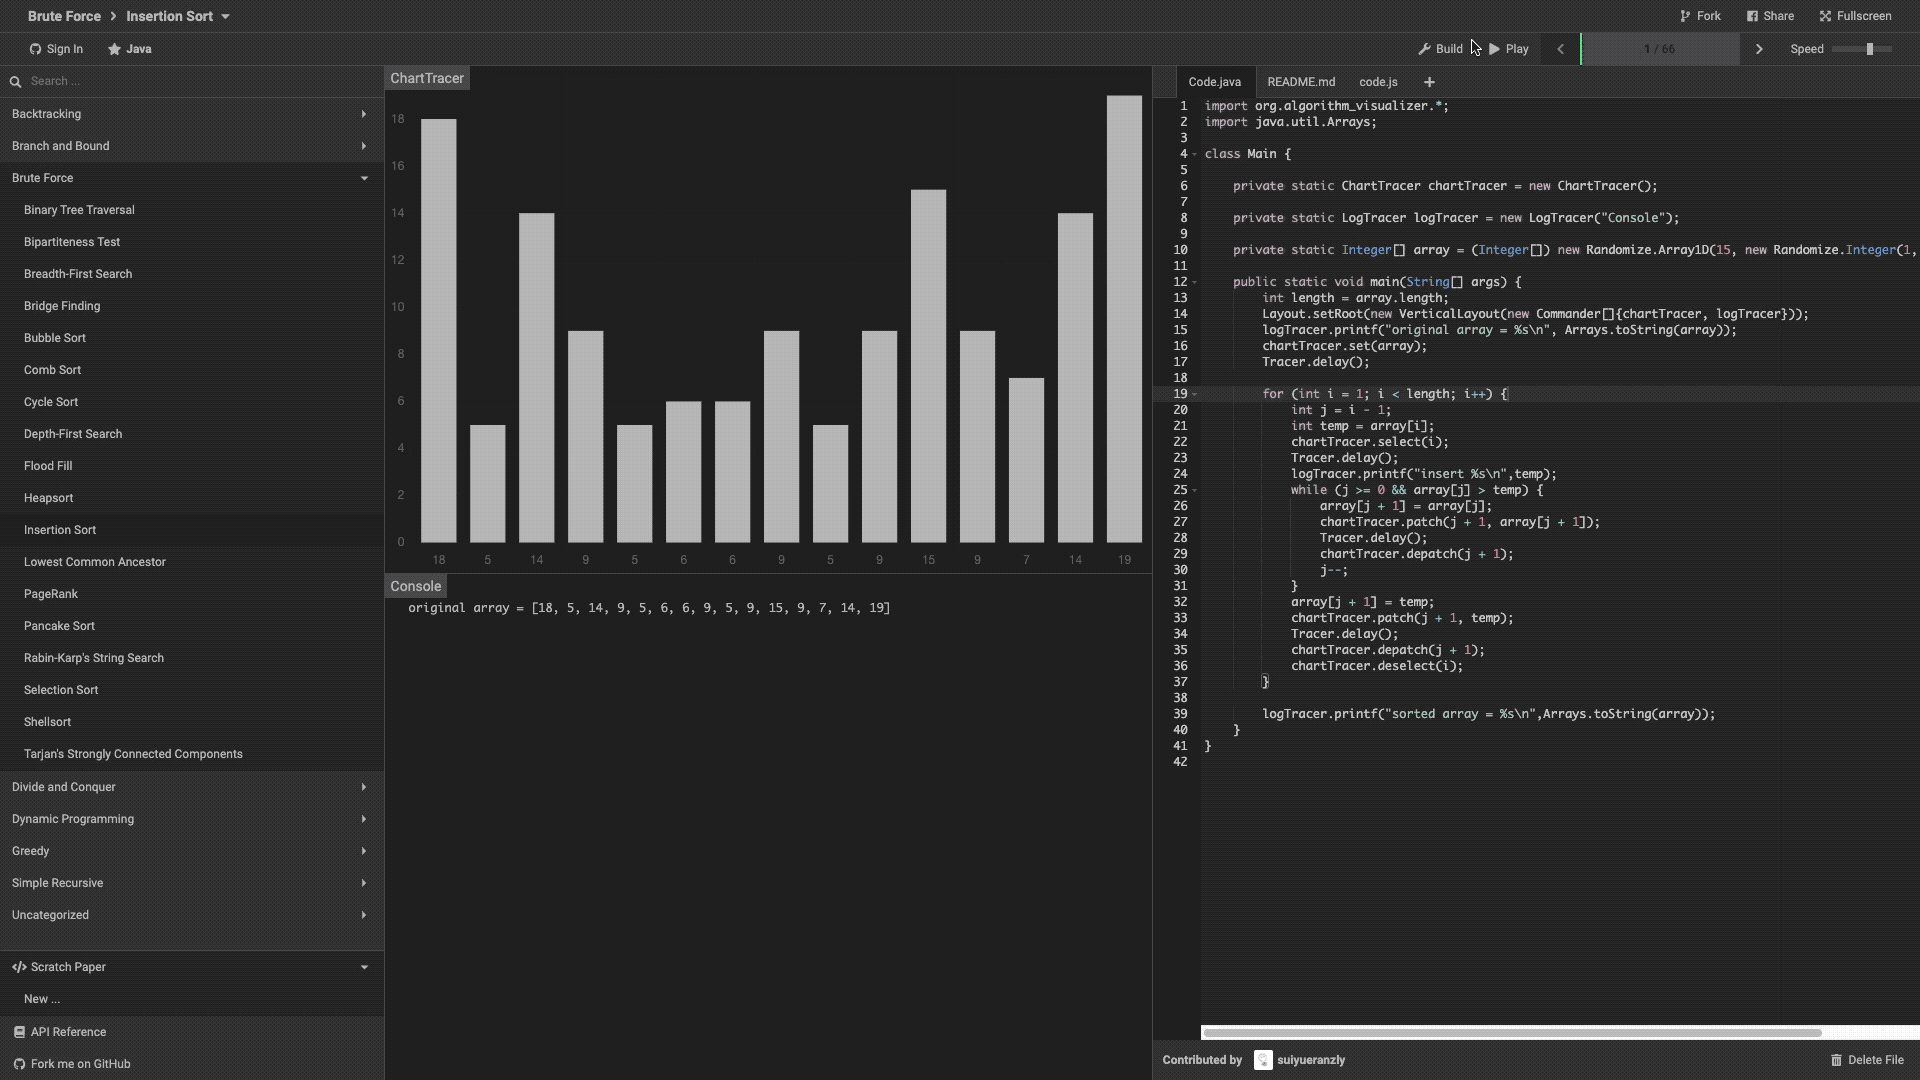Collapse the Scratch Paper section
The width and height of the screenshot is (1920, 1080).
(x=192, y=967)
